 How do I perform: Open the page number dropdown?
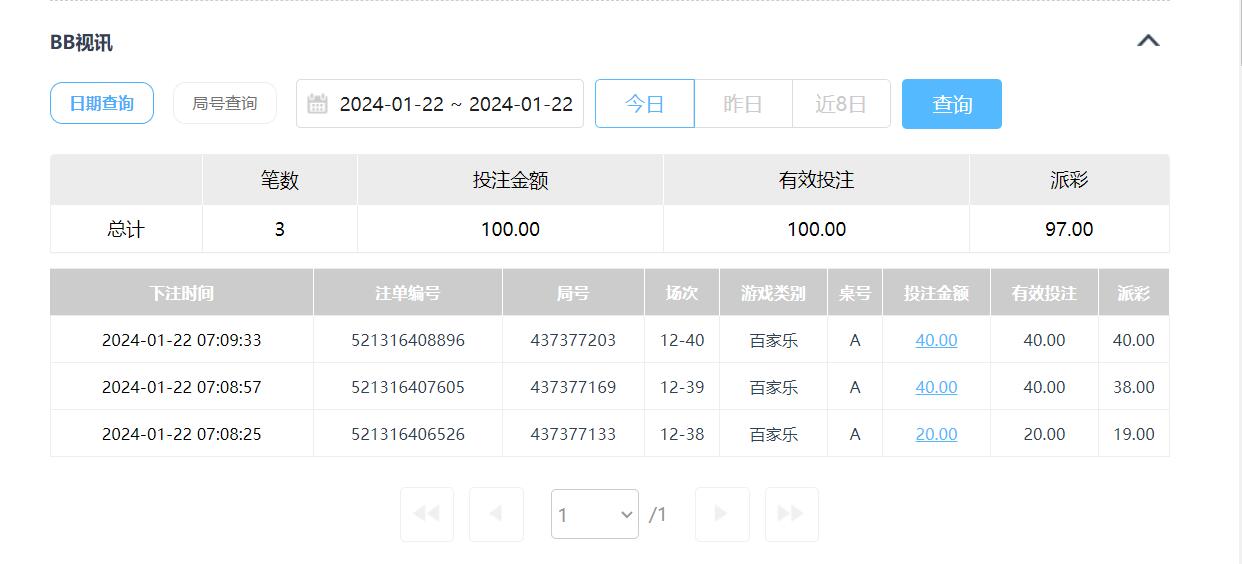coord(595,514)
